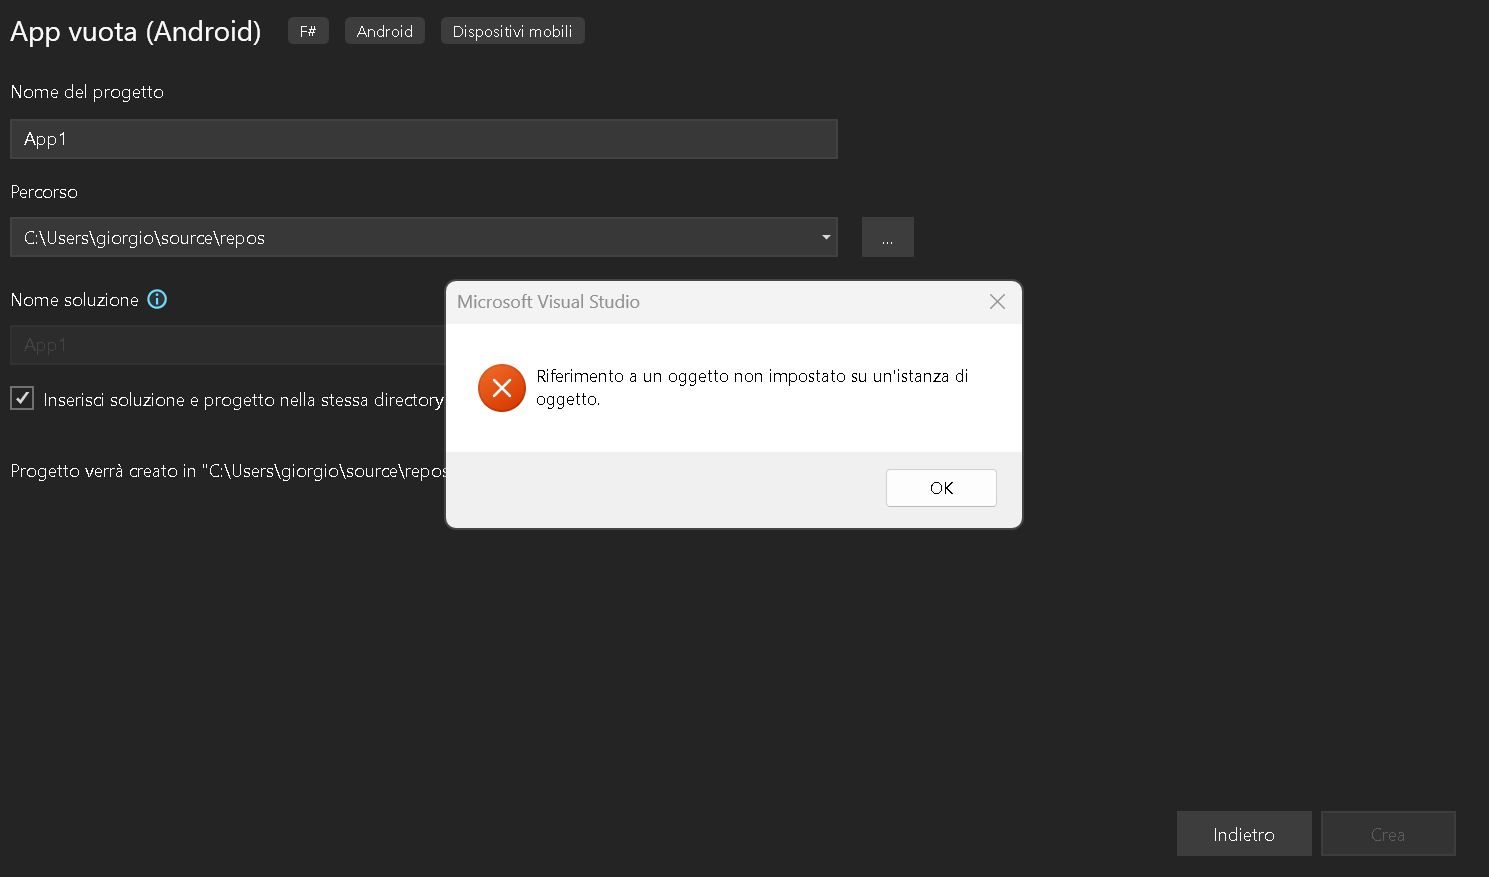Expand the Percorso path dropdown arrow
The height and width of the screenshot is (877, 1489).
pos(826,237)
